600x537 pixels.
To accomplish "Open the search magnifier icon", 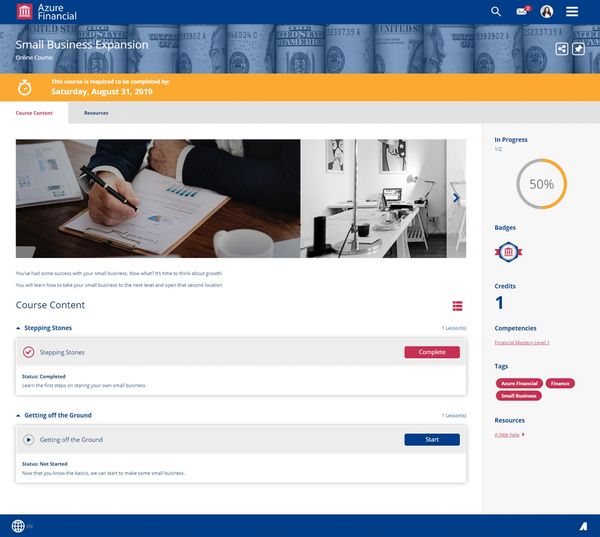I will point(496,11).
